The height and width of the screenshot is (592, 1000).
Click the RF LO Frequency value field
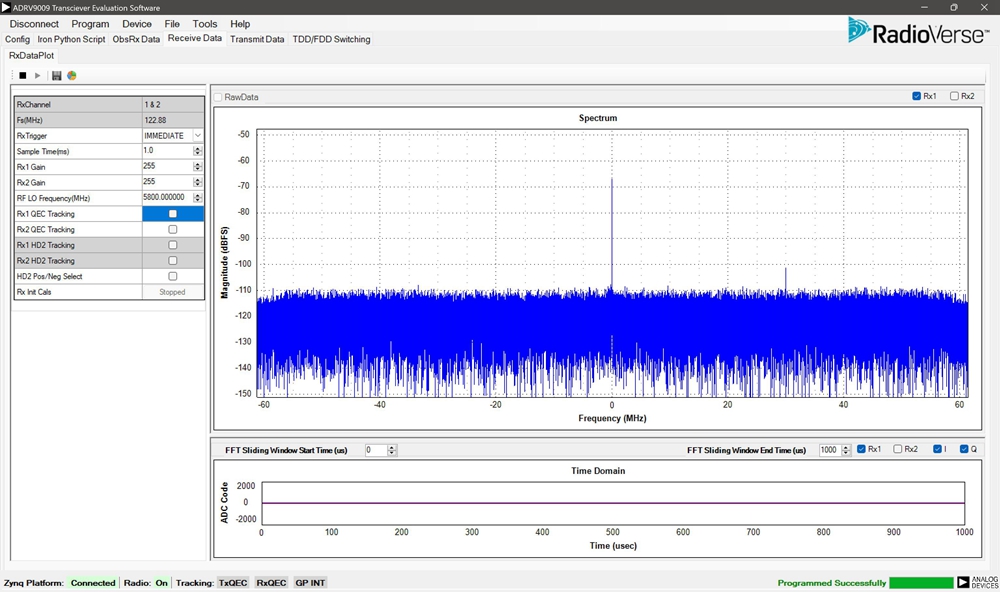[x=165, y=198]
